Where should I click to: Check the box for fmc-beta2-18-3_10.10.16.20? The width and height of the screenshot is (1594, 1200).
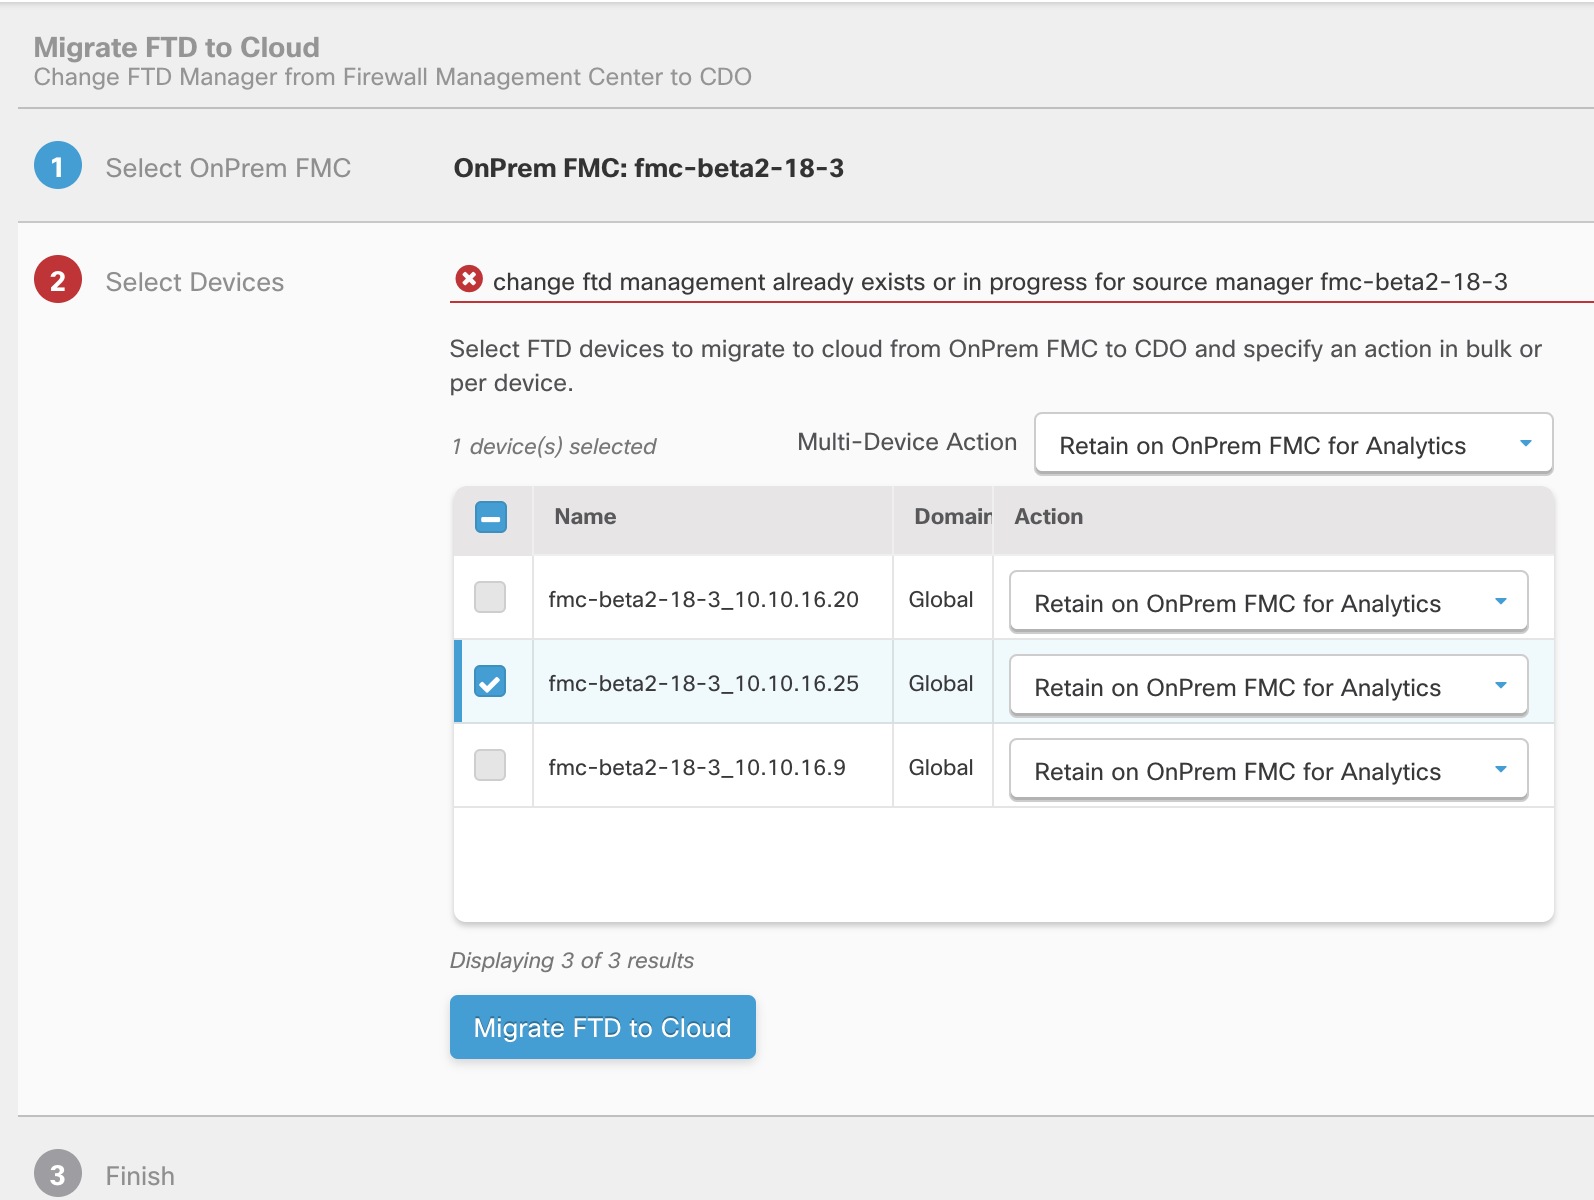tap(490, 597)
